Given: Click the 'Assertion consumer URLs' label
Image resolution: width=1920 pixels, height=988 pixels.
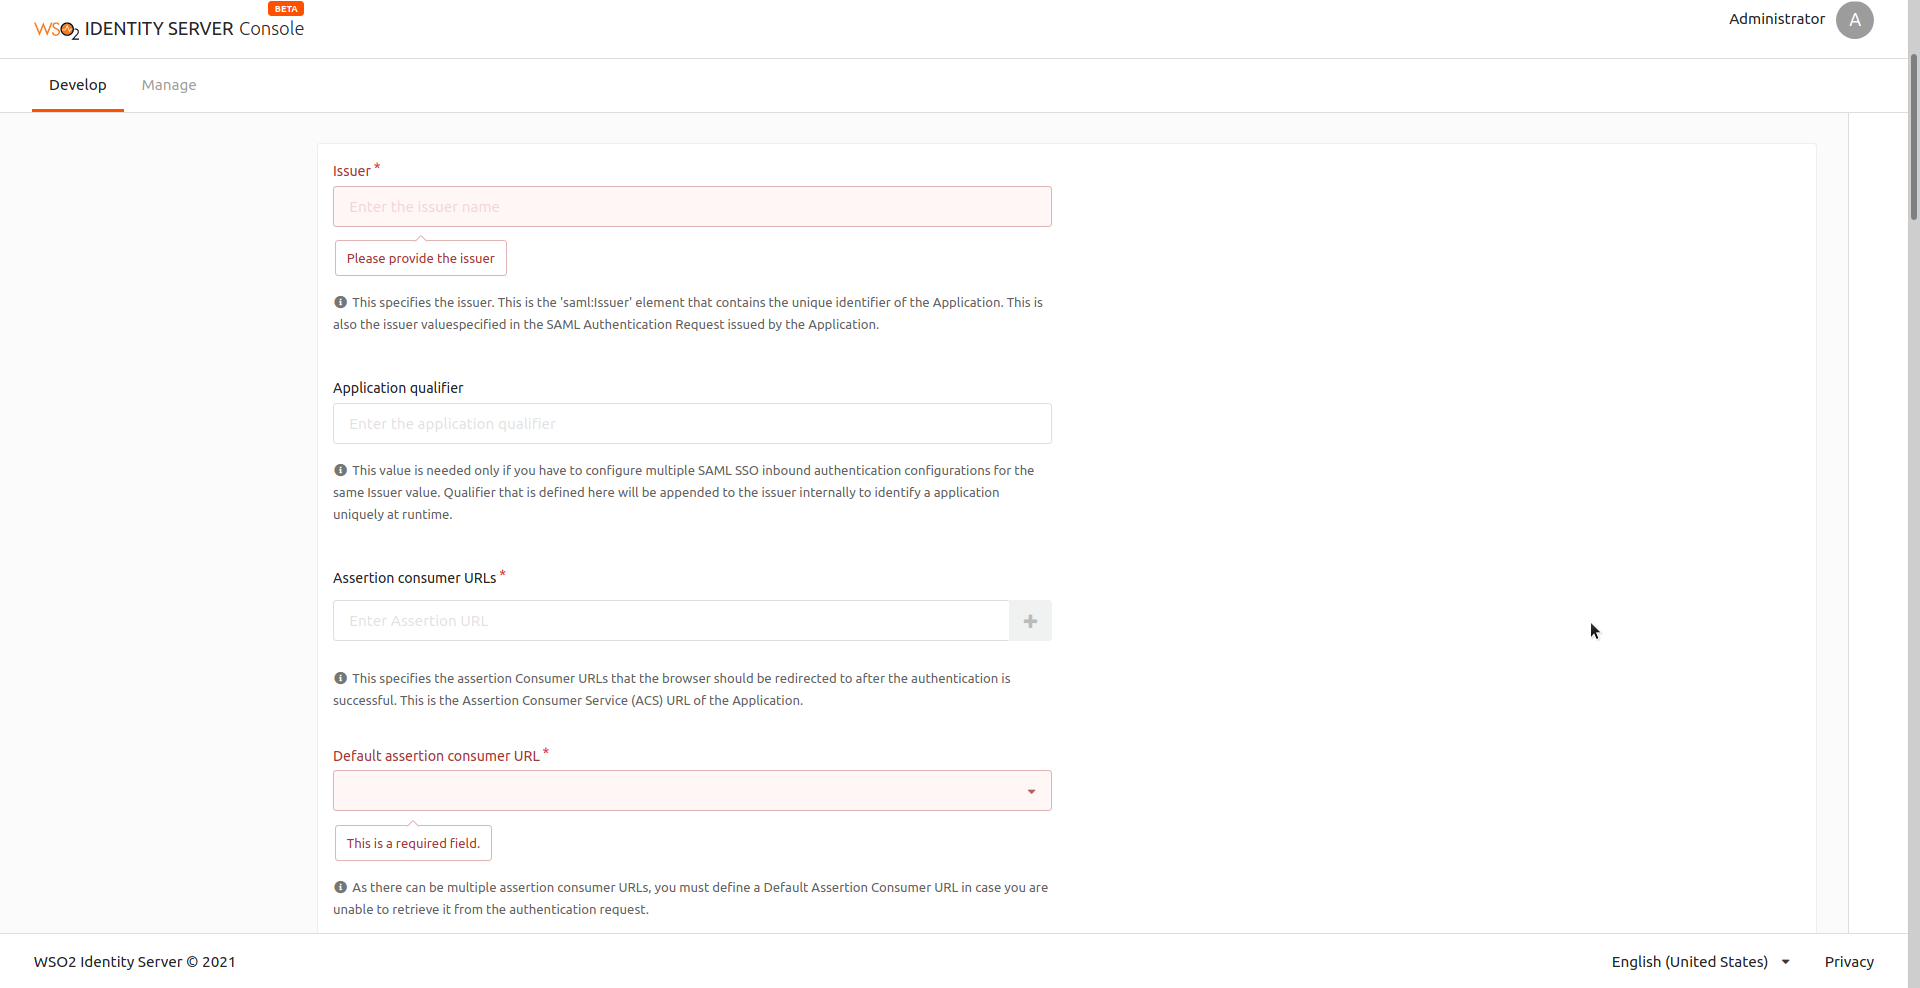Looking at the screenshot, I should click(414, 578).
